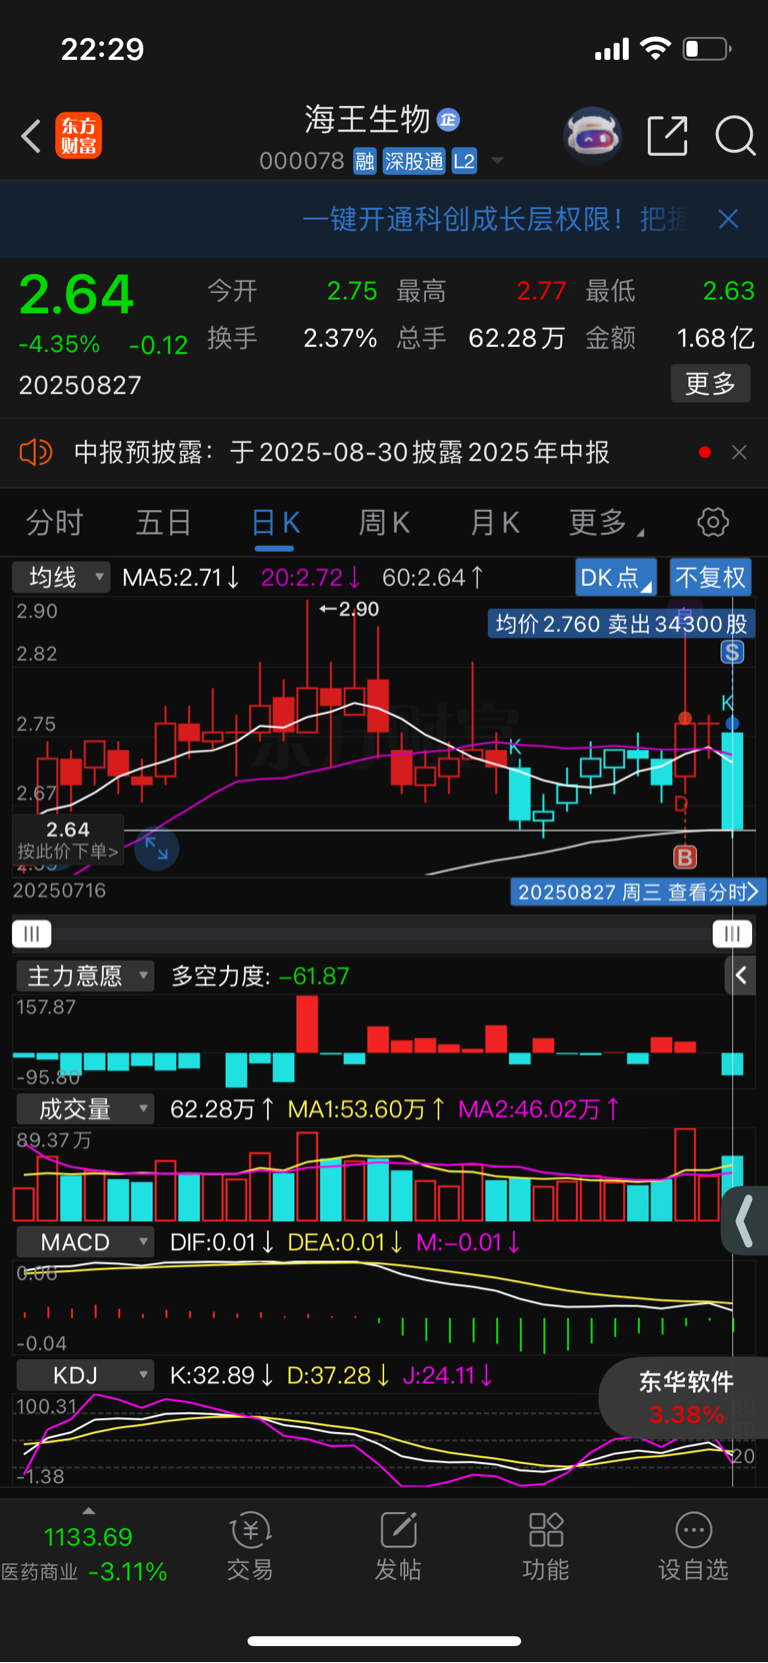Open the robot assistant avatar
768x1663 pixels.
click(592, 135)
